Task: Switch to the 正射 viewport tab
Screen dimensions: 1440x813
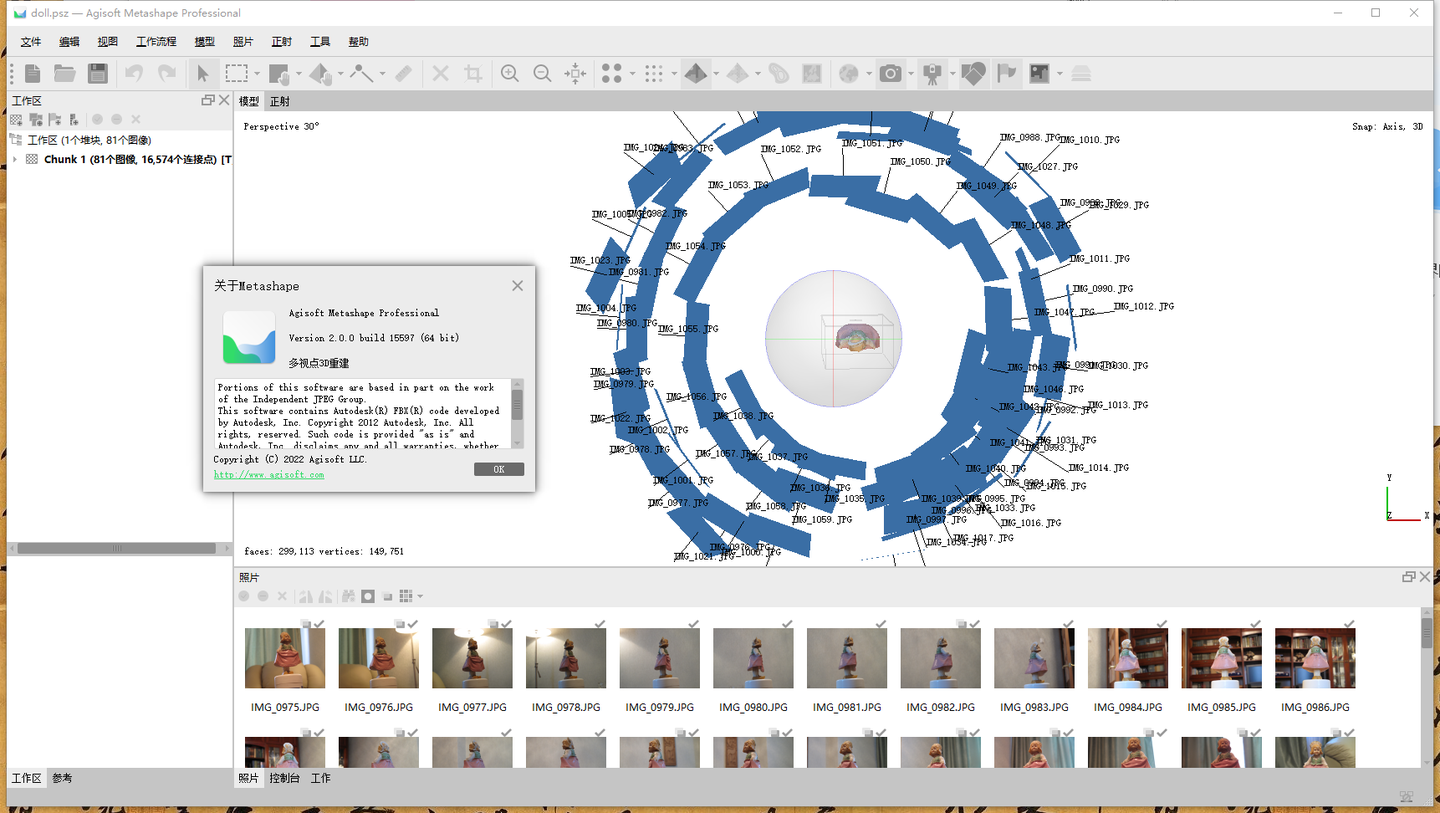Action: [279, 100]
